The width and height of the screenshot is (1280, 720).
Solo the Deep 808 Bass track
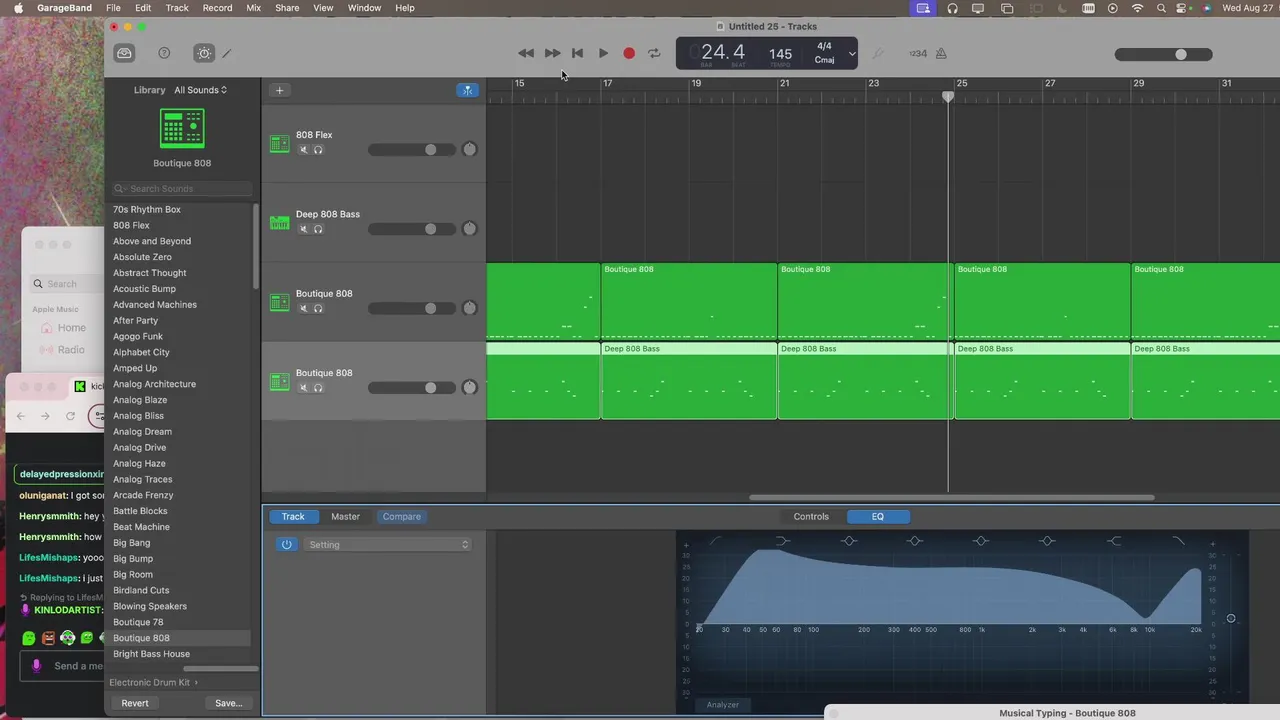pos(318,229)
